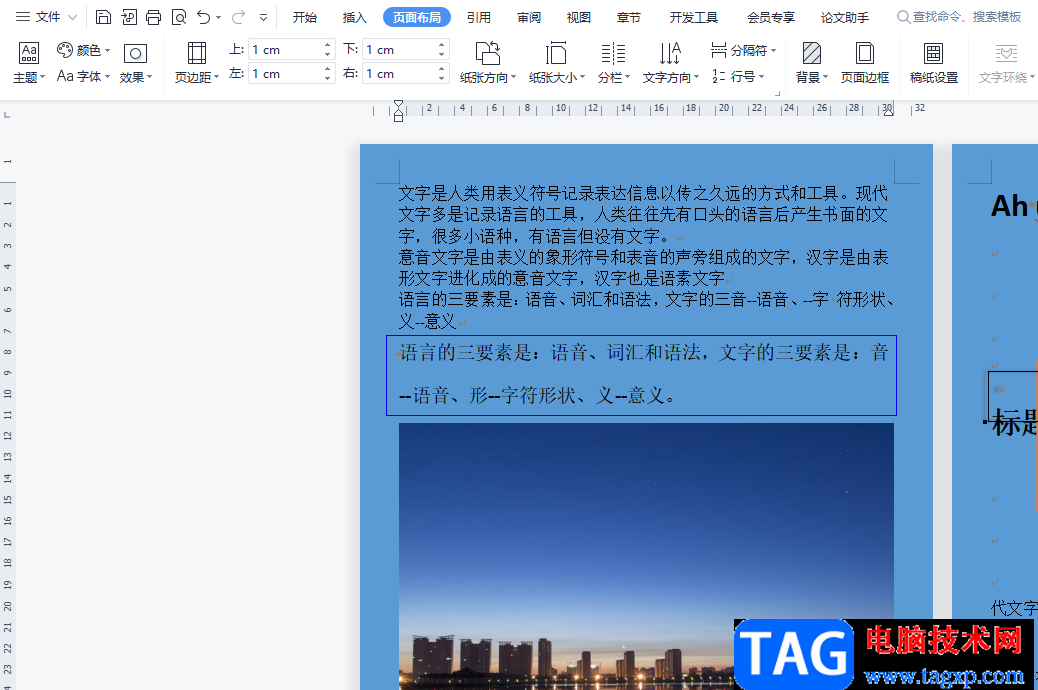
Task: Select the 页面布局 tab
Action: 417,18
